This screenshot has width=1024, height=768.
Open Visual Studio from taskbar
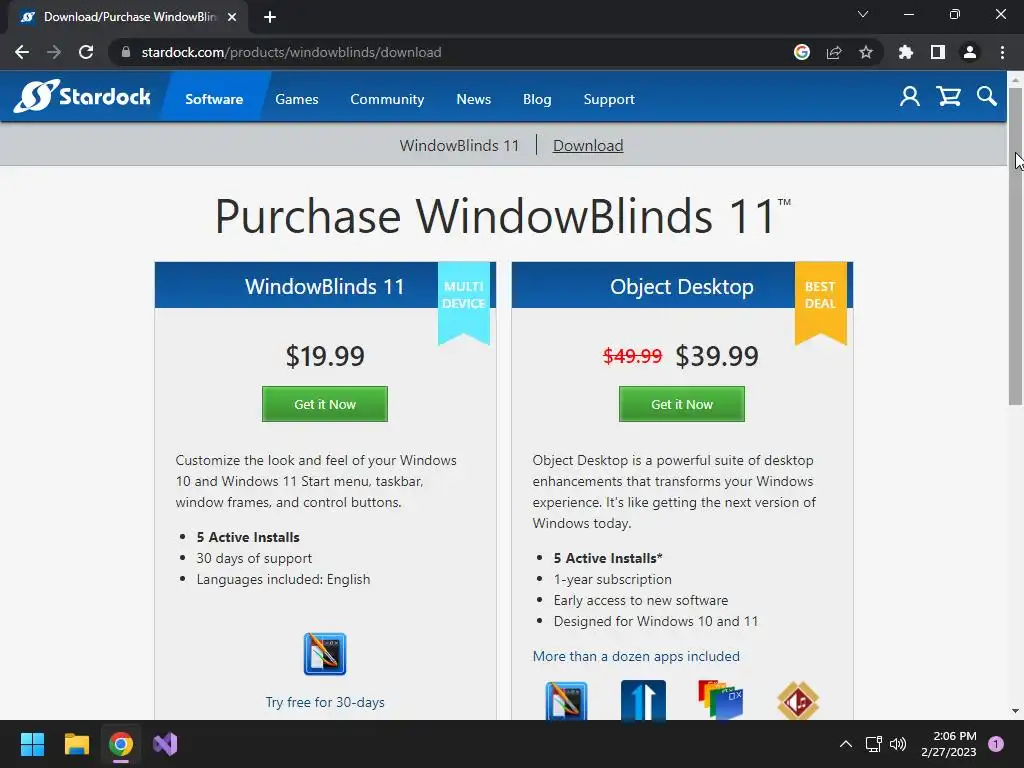(x=165, y=744)
